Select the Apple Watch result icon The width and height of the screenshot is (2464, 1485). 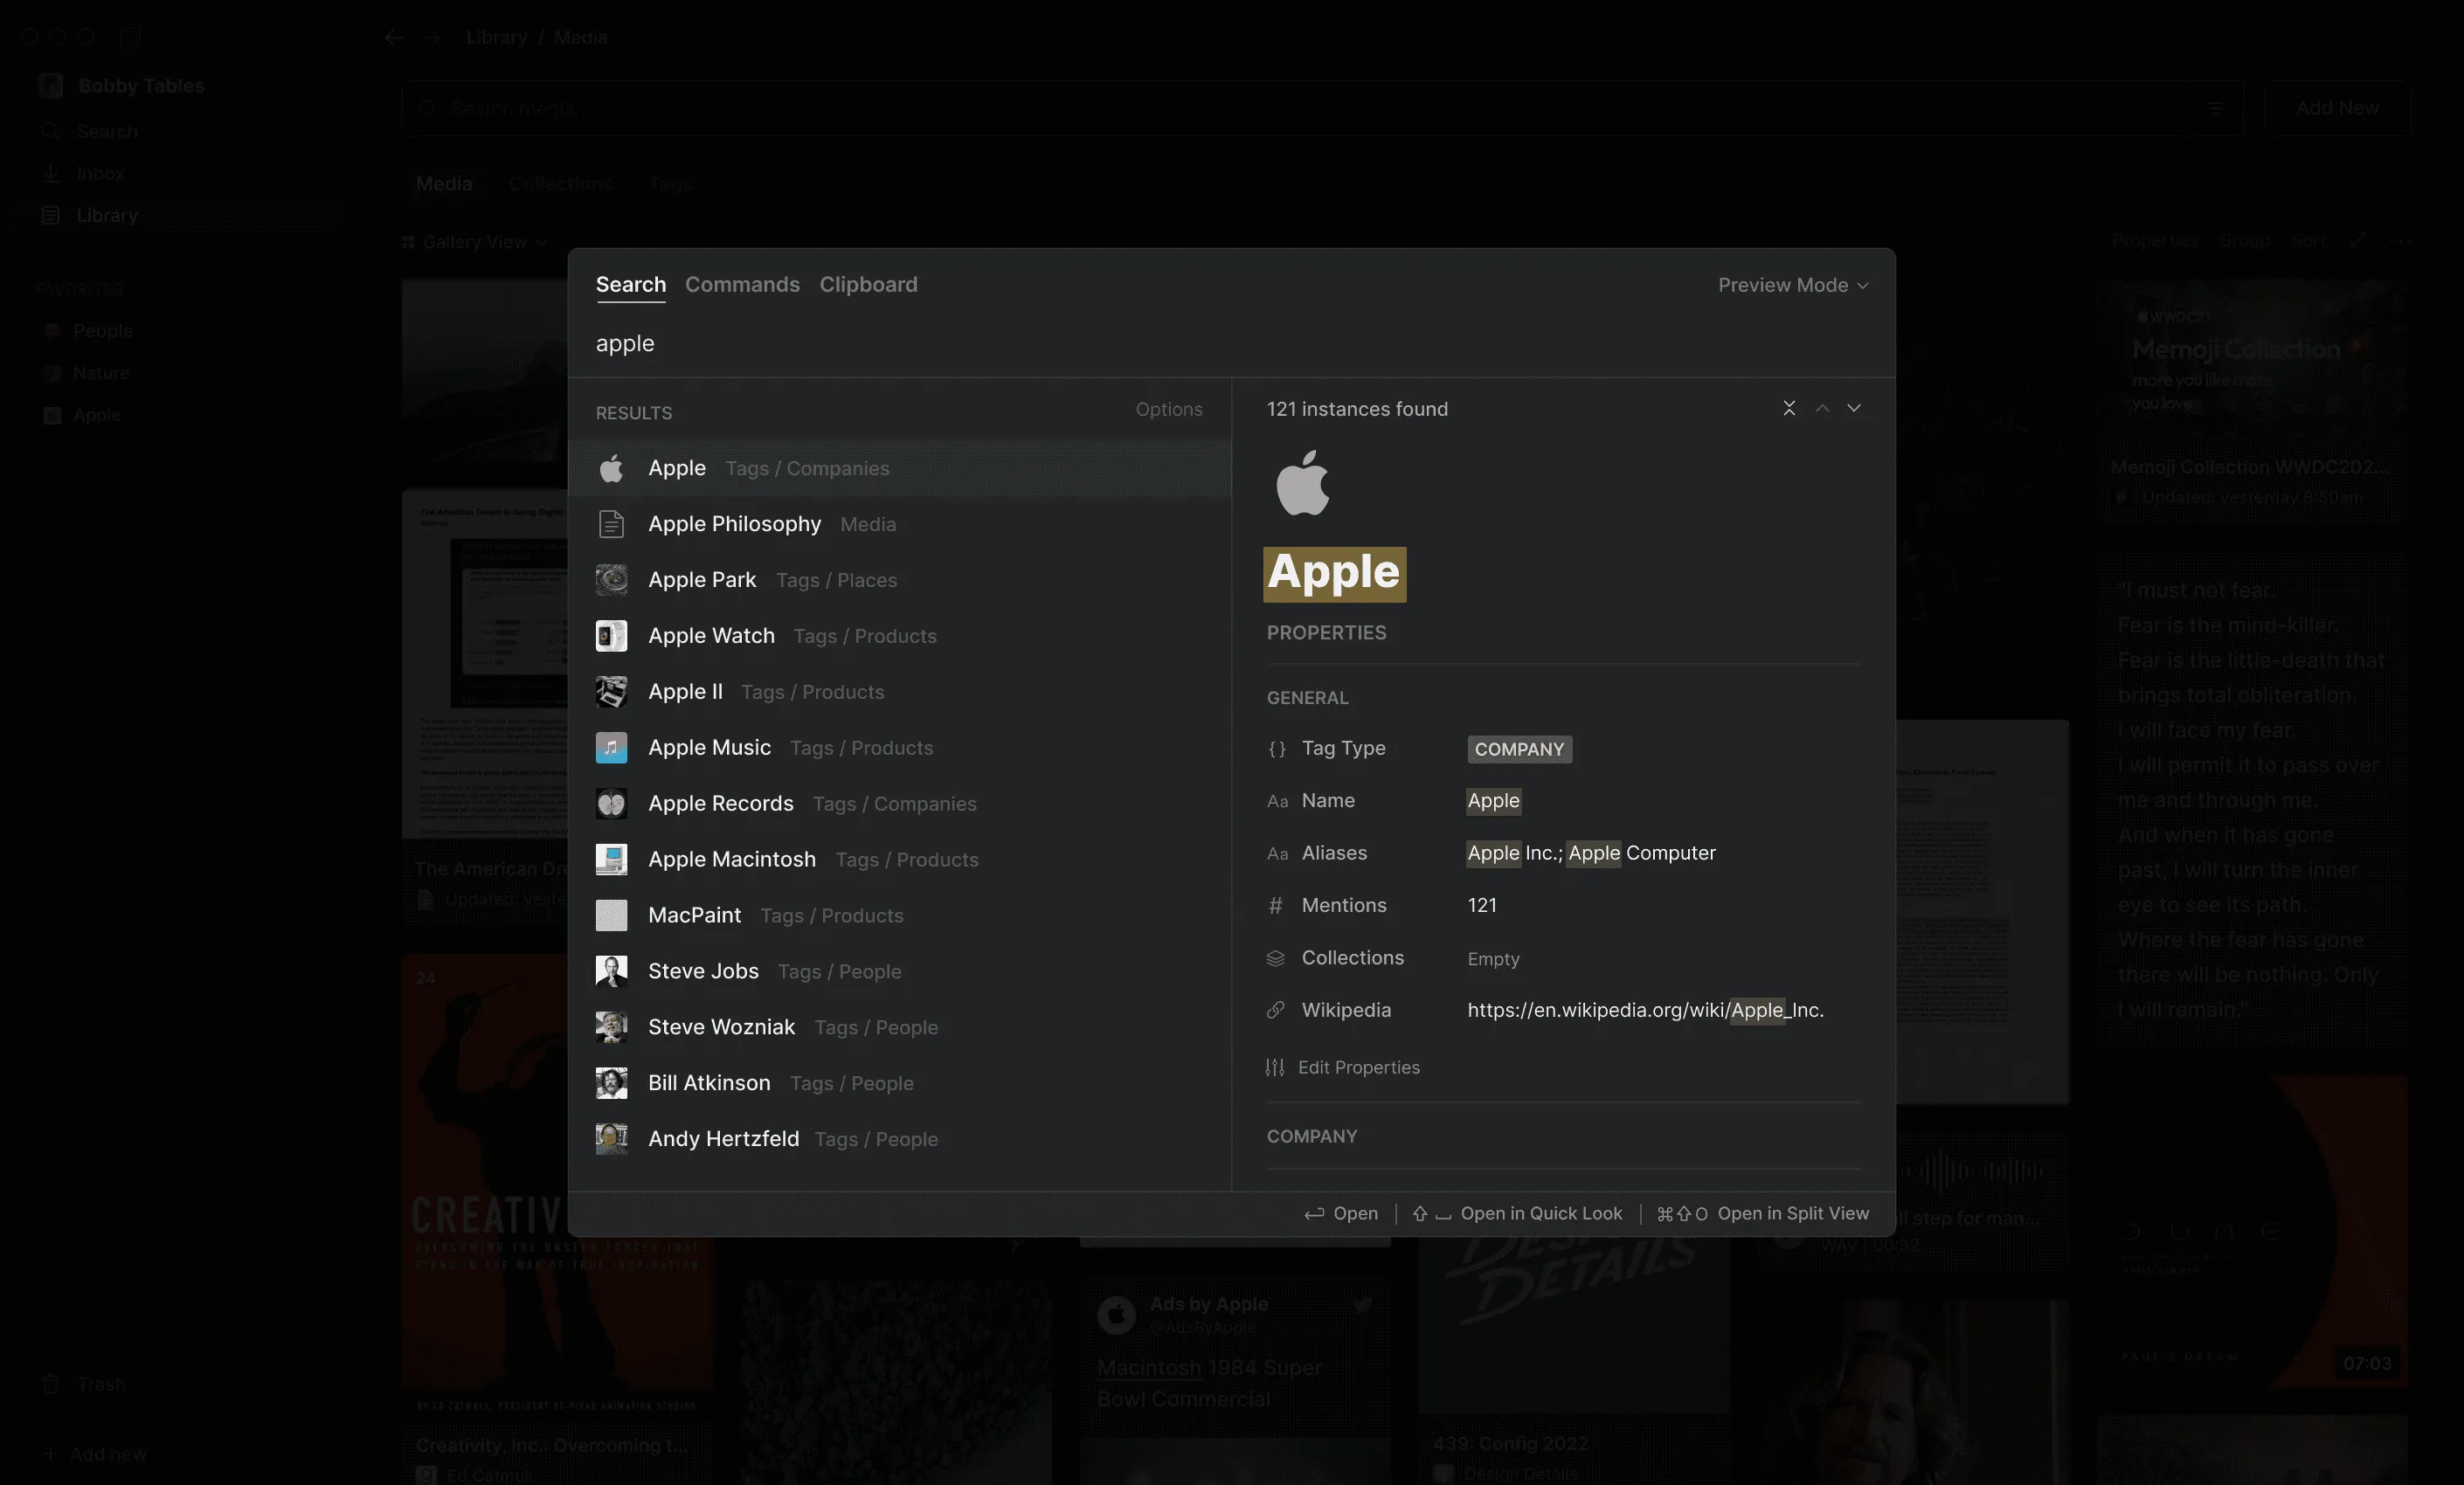pos(611,636)
